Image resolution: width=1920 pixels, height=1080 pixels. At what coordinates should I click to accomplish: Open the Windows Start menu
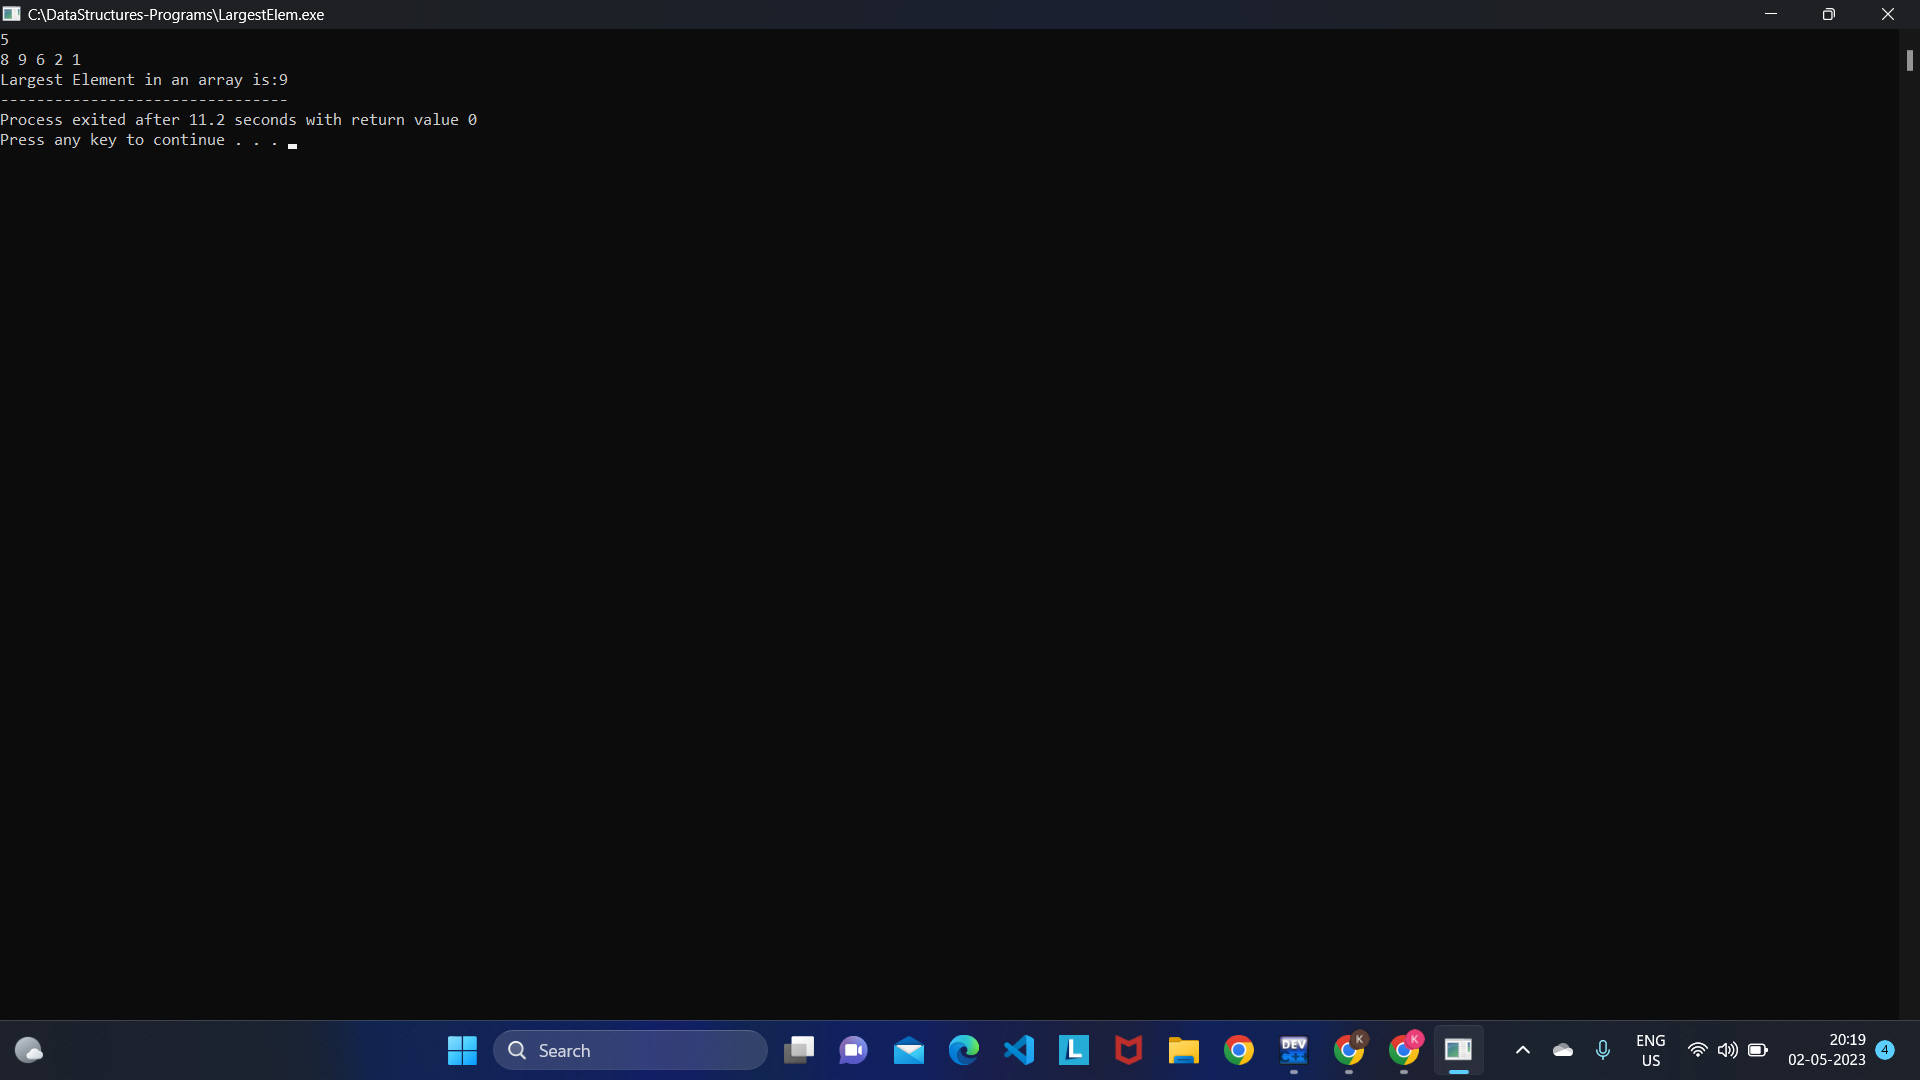(462, 1050)
